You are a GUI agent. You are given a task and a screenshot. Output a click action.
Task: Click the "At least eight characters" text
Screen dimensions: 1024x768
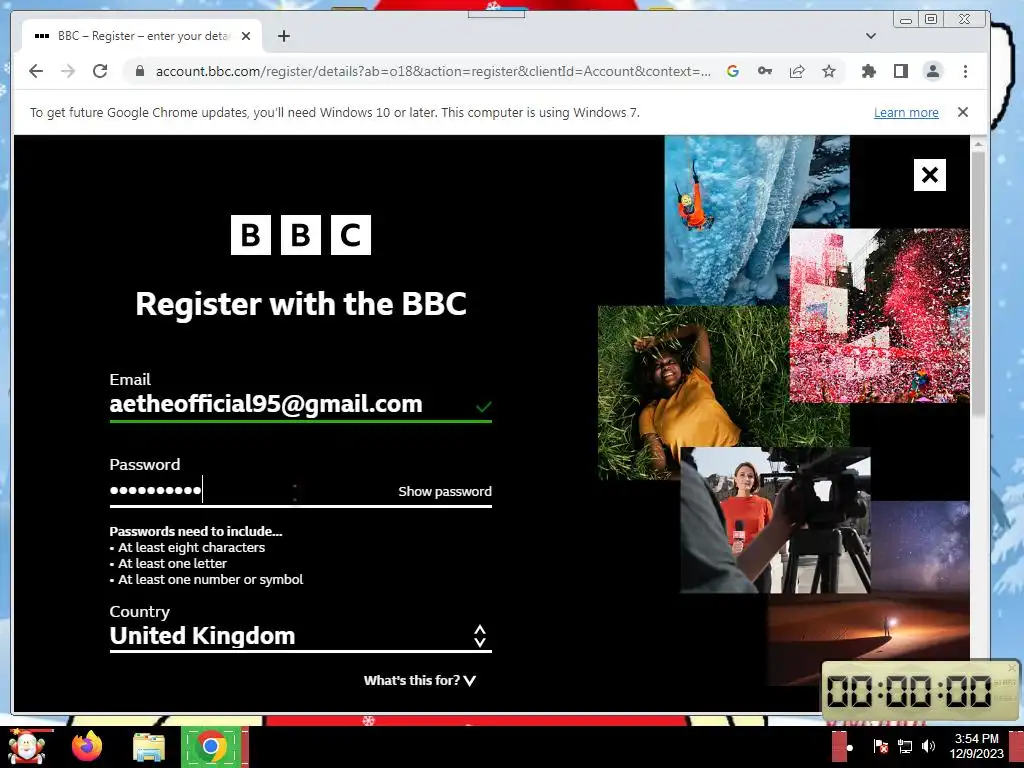pos(191,547)
